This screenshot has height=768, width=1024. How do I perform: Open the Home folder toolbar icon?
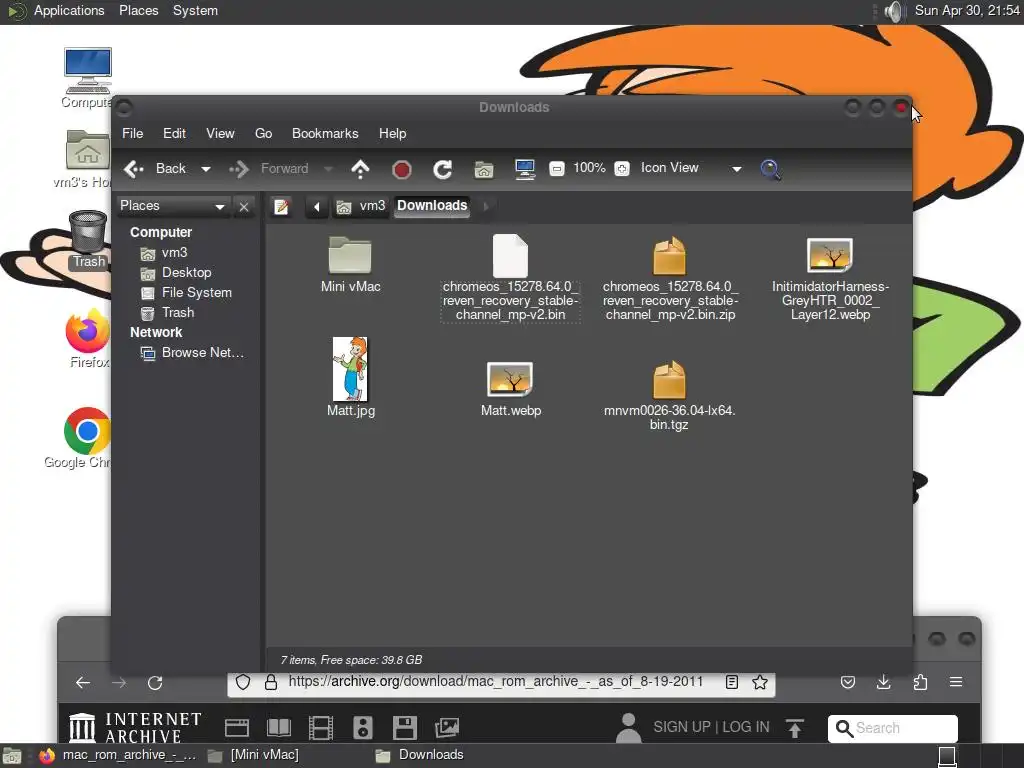483,170
